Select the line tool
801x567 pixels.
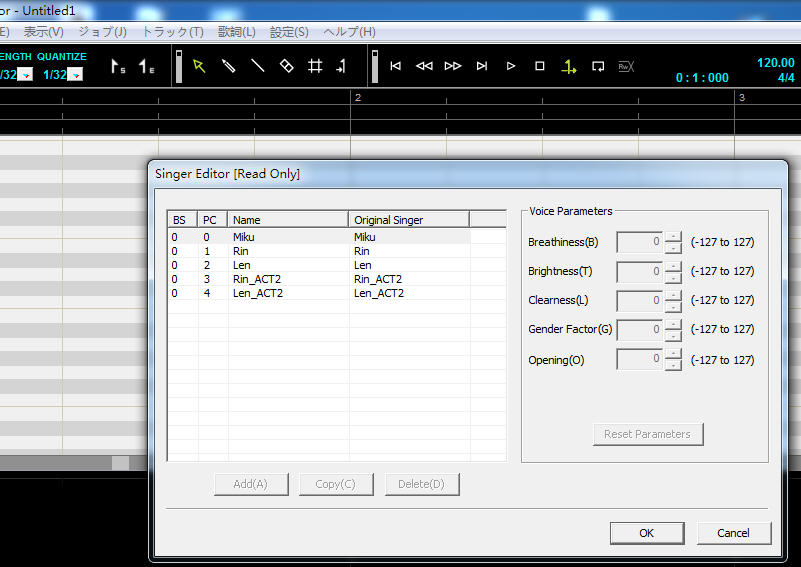tap(257, 66)
